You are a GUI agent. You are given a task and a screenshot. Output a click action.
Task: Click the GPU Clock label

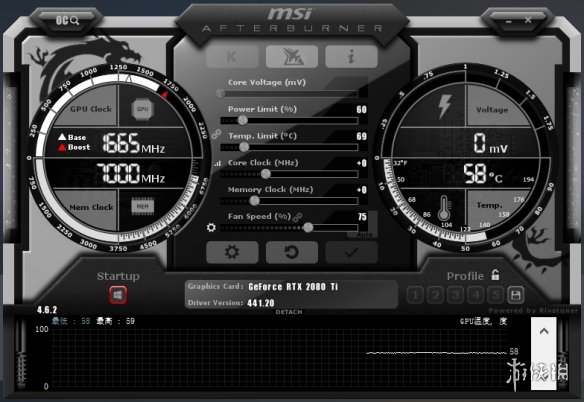pos(91,109)
